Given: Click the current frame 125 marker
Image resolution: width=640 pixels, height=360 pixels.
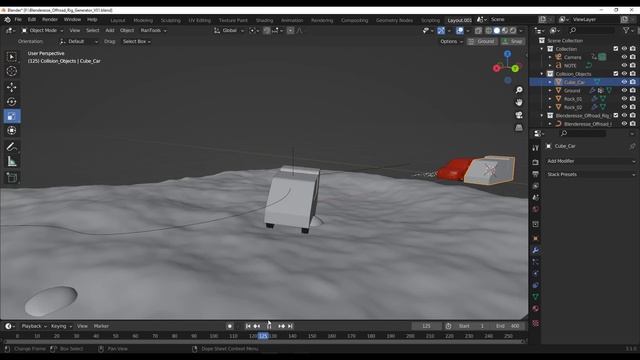Looking at the screenshot, I should point(263,336).
